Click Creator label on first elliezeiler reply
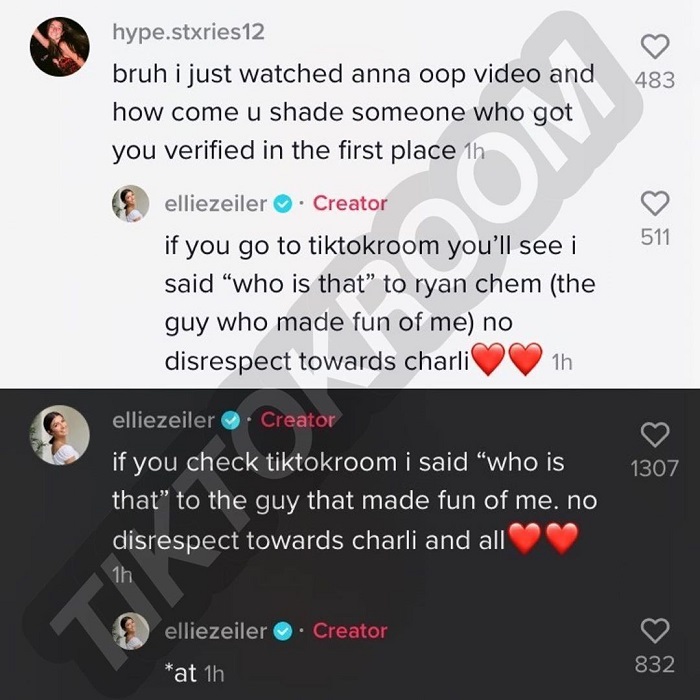700x700 pixels. pyautogui.click(x=350, y=204)
